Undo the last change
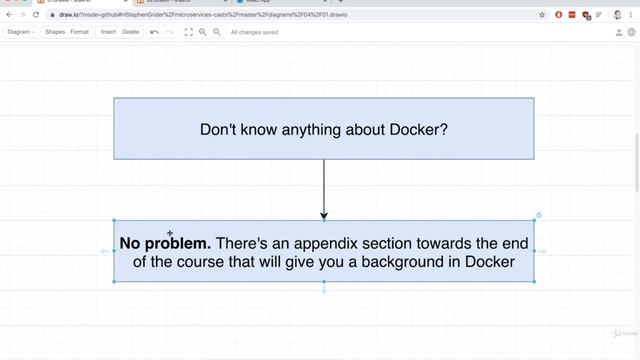640x360 pixels. tap(154, 32)
